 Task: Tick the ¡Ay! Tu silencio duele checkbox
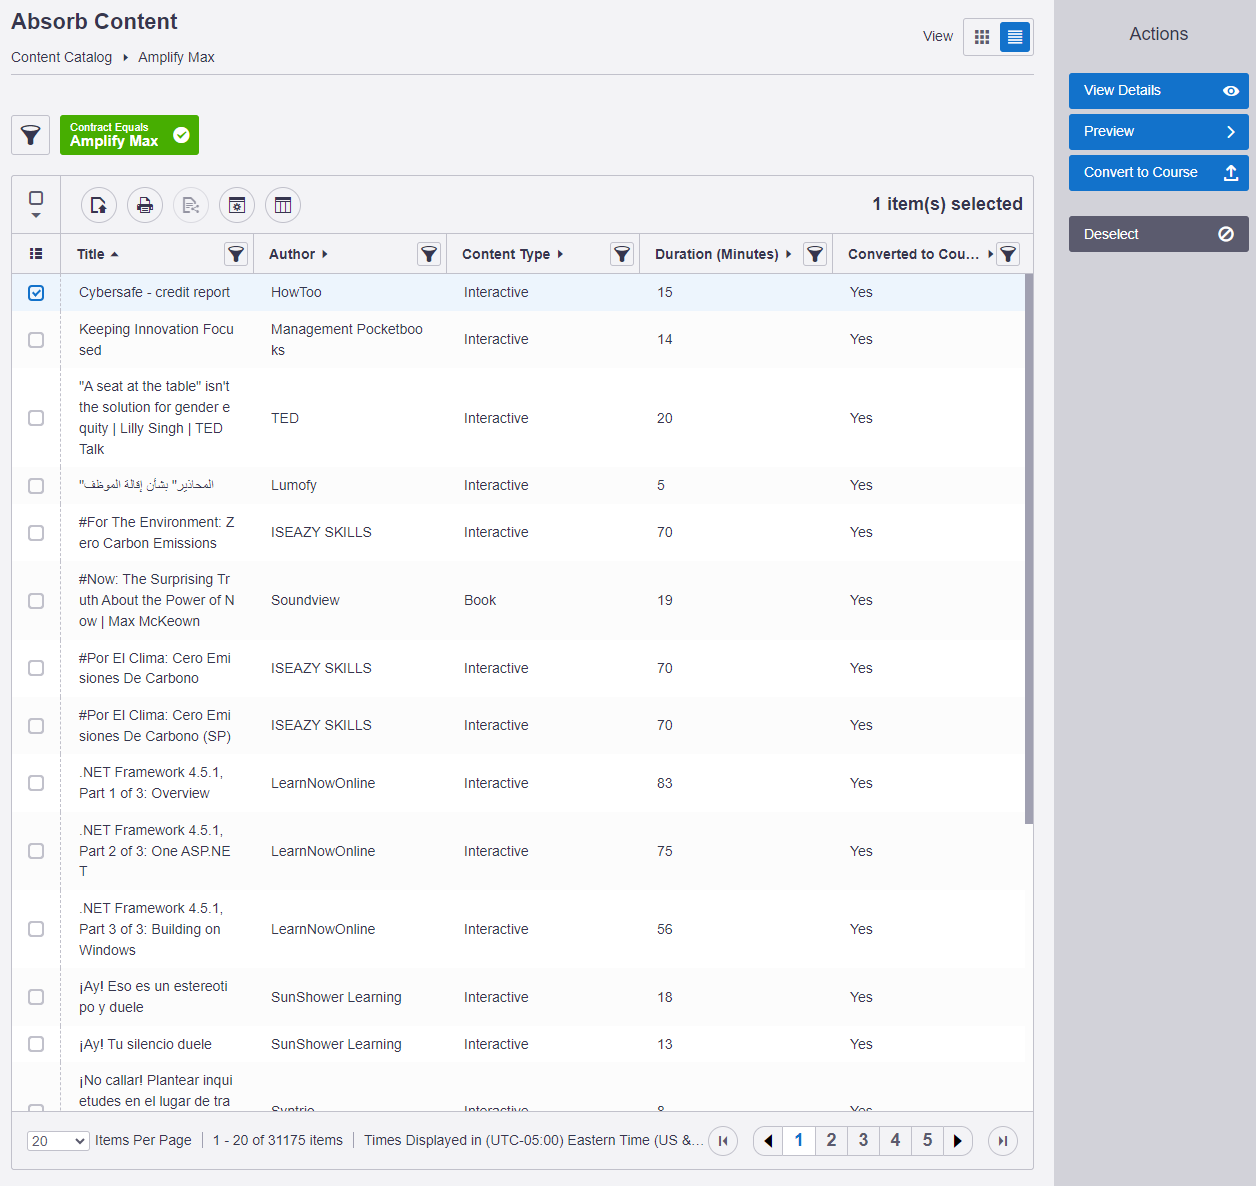click(x=36, y=1044)
